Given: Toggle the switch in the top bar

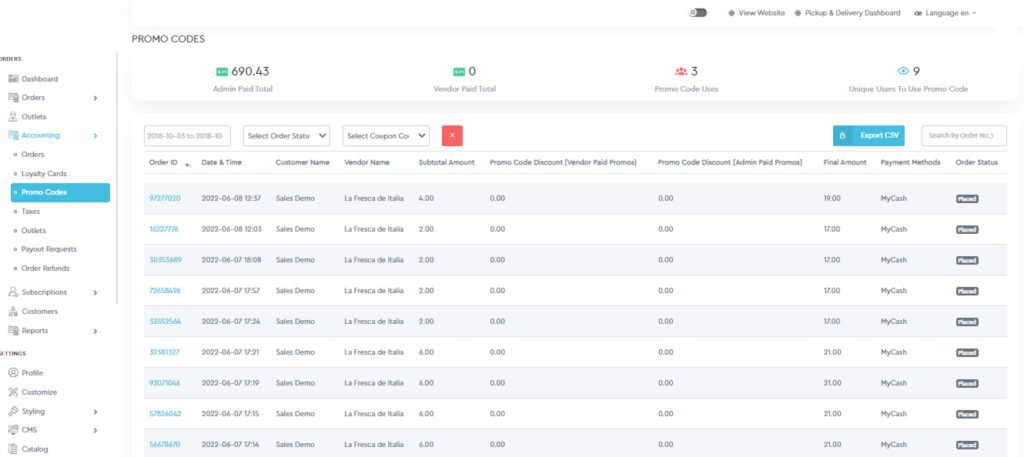Looking at the screenshot, I should click(698, 13).
